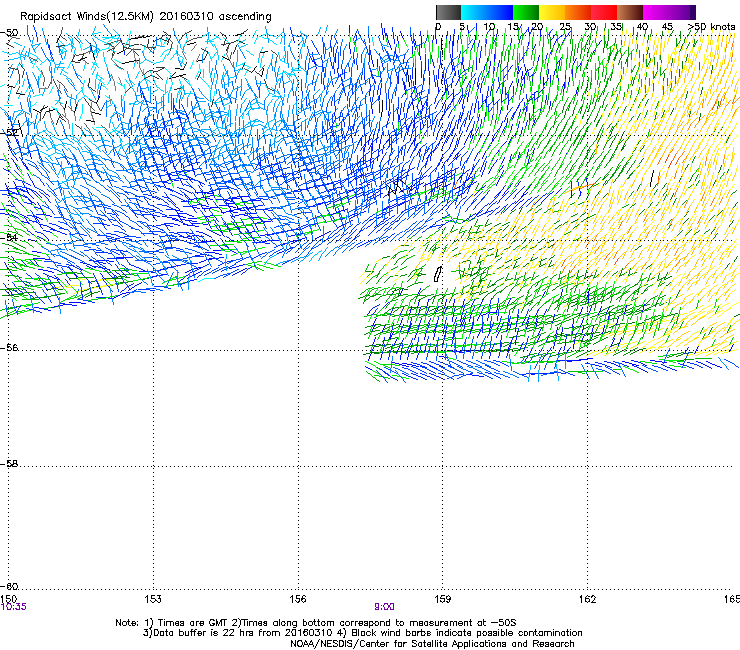Click latitude label '-60' on the left axis

[x=9, y=586]
